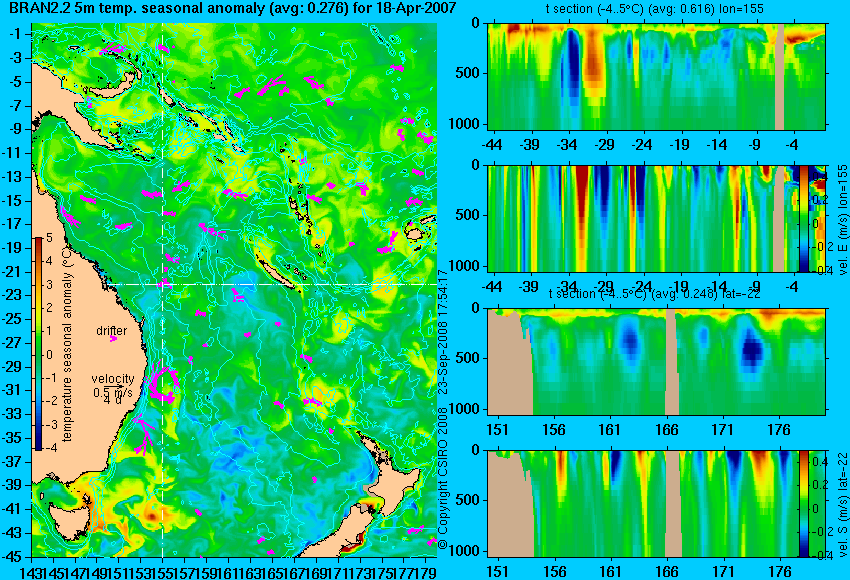Click the '-34' latitude tick under the top temperature section
The height and width of the screenshot is (580, 850).
(x=566, y=145)
